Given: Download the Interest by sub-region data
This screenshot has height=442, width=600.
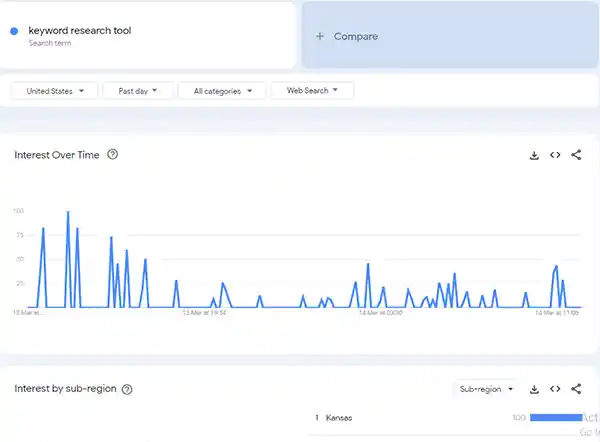Looking at the screenshot, I should pyautogui.click(x=534, y=389).
